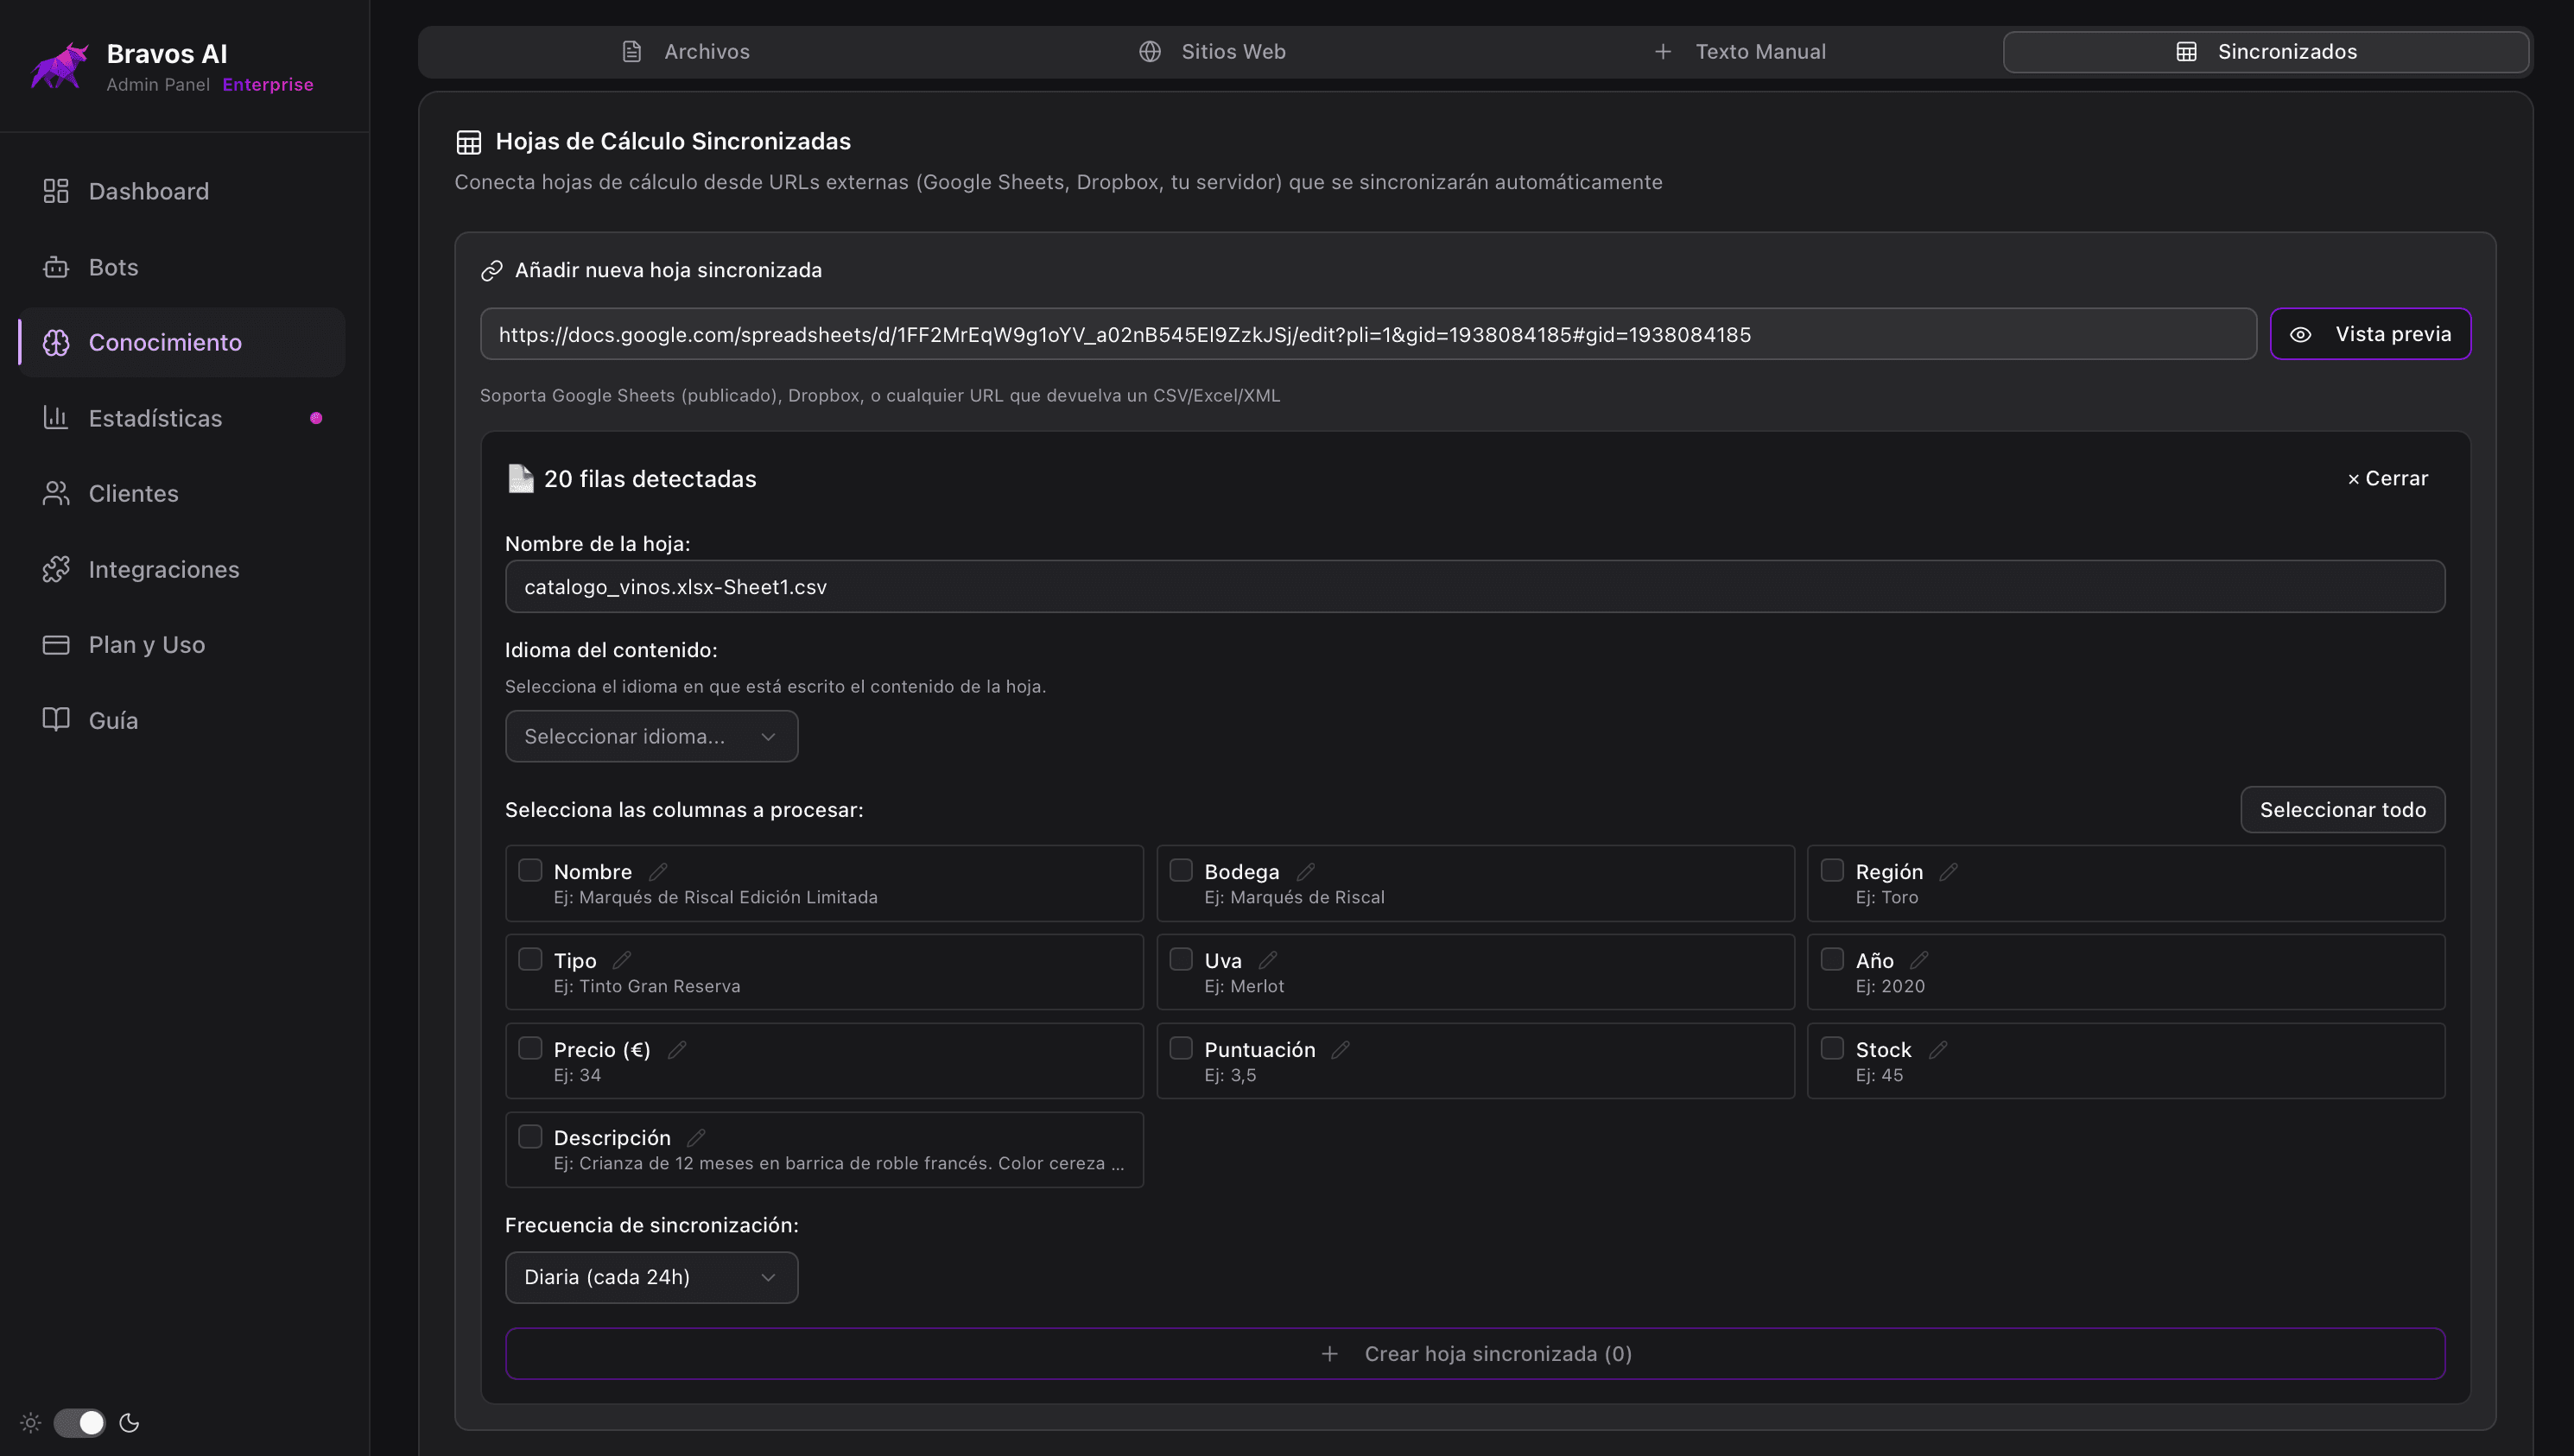
Task: Click the file icon beside 20 filas detectadas
Action: point(520,478)
